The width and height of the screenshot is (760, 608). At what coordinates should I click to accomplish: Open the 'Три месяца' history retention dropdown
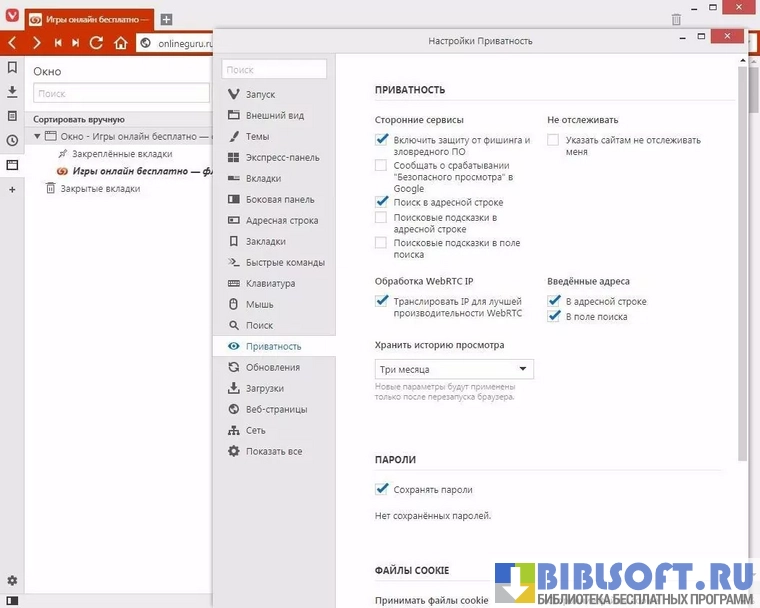pos(454,369)
